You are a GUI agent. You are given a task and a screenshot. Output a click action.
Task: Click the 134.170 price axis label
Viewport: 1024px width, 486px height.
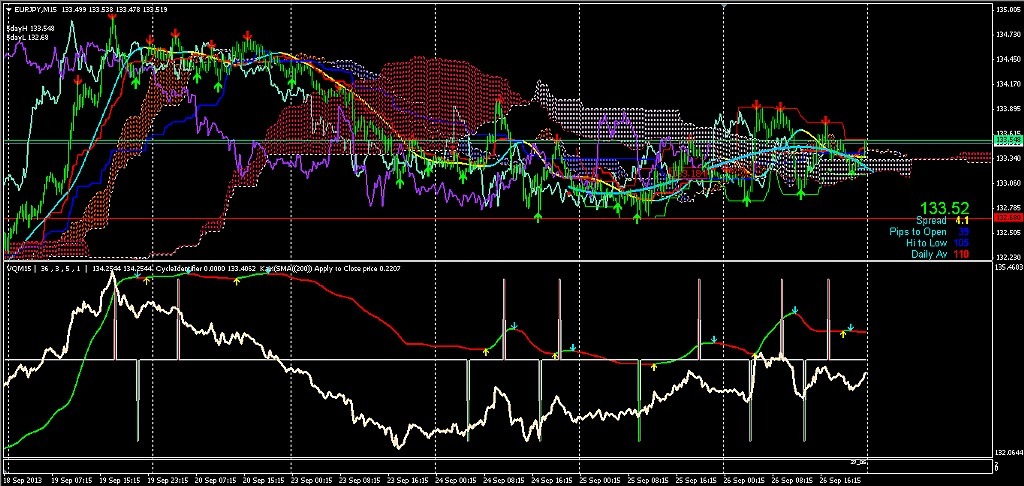tap(1006, 84)
